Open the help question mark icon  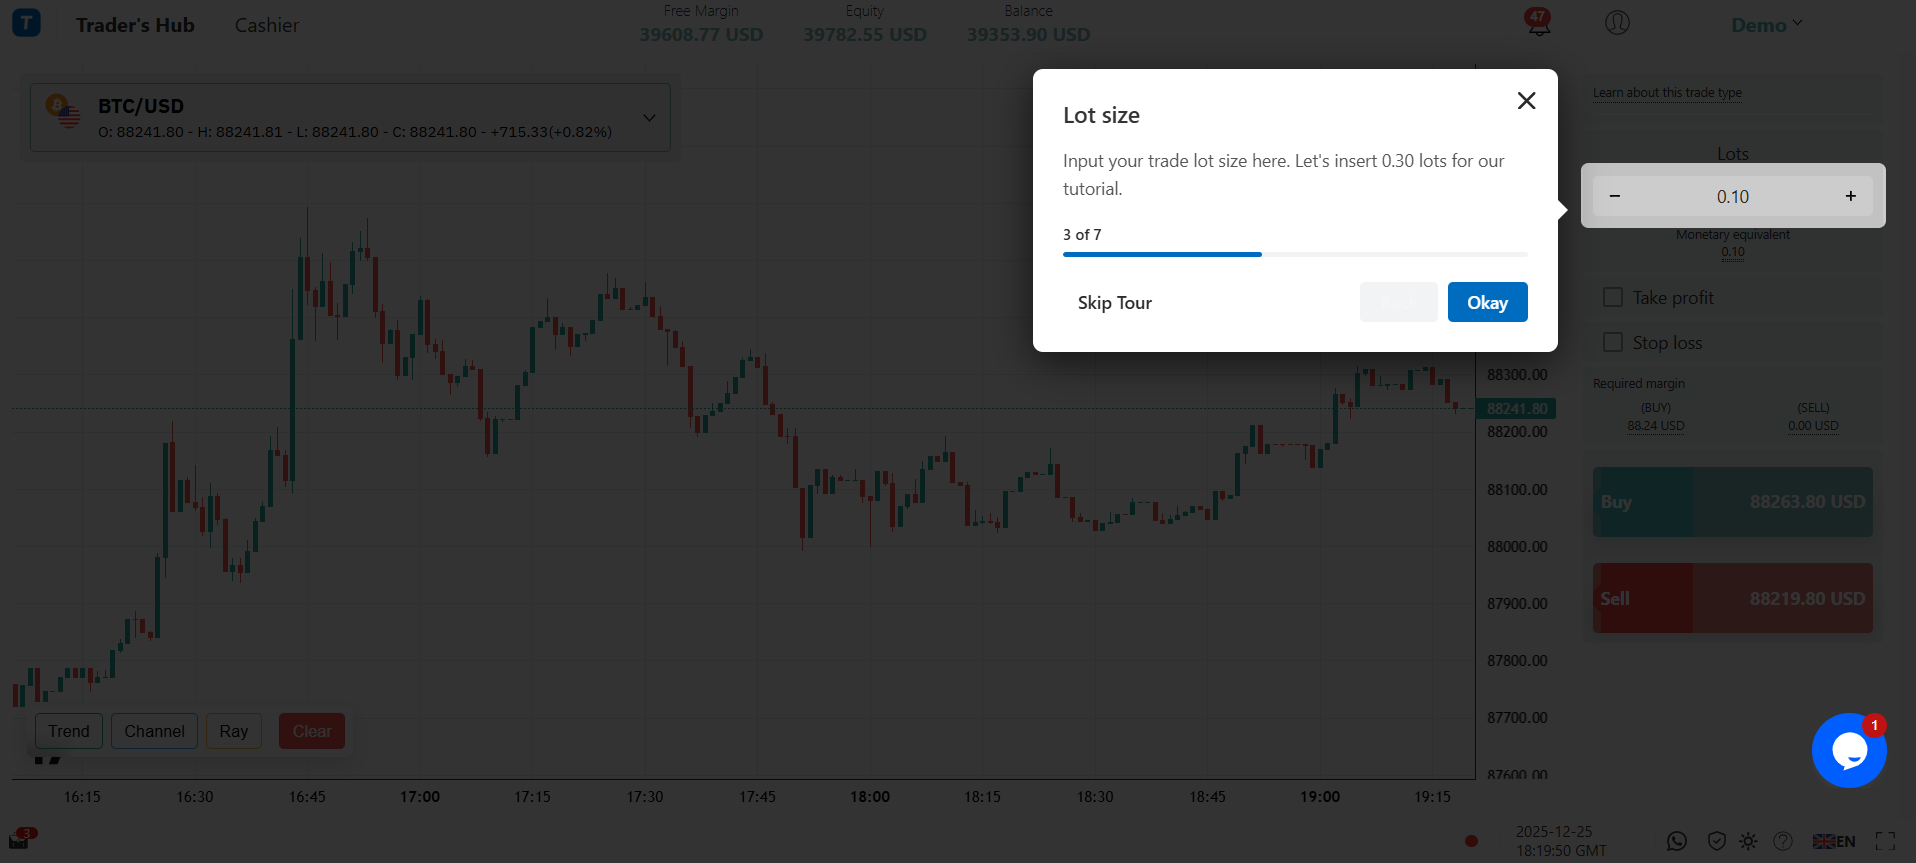(x=1782, y=841)
